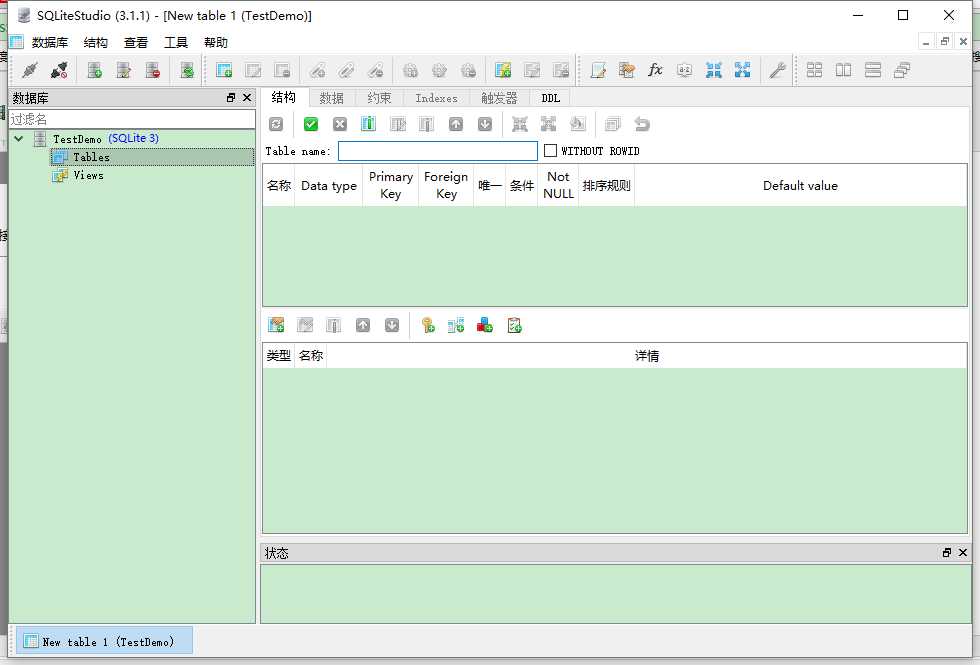Screen dimensions: 980x665
Task: Select the TestDemo (SQLite 3) database
Action: click(106, 138)
